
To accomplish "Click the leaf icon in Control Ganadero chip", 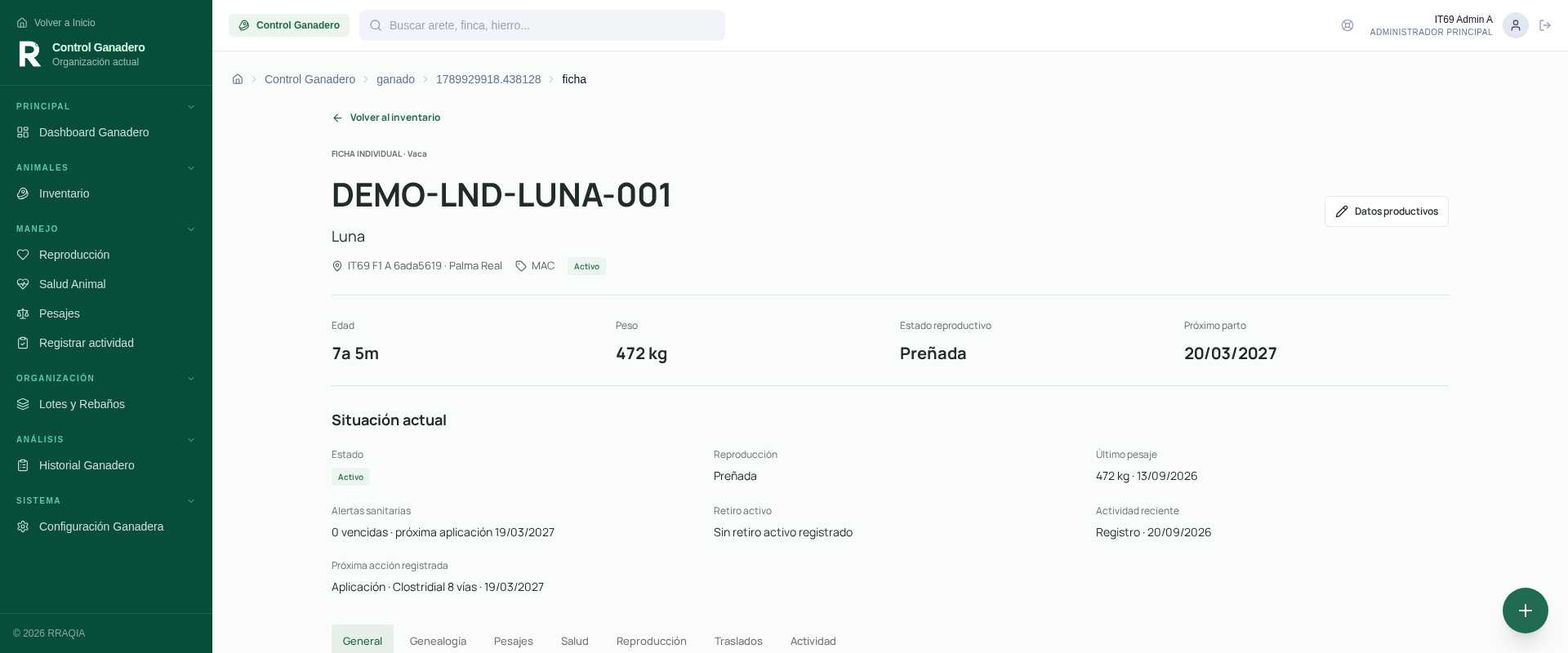I will [244, 26].
